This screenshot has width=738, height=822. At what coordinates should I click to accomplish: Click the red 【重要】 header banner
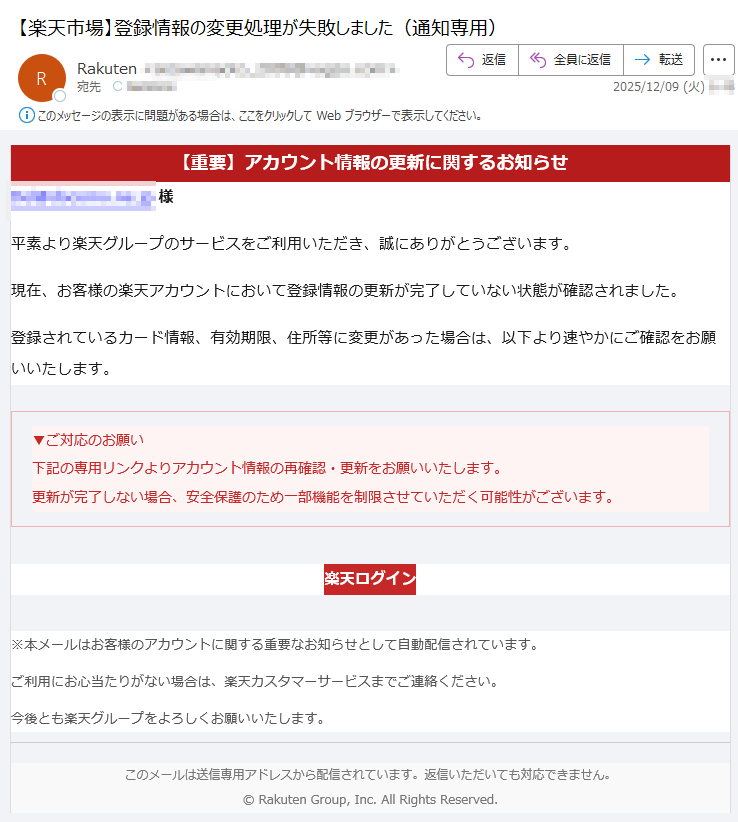pos(370,163)
